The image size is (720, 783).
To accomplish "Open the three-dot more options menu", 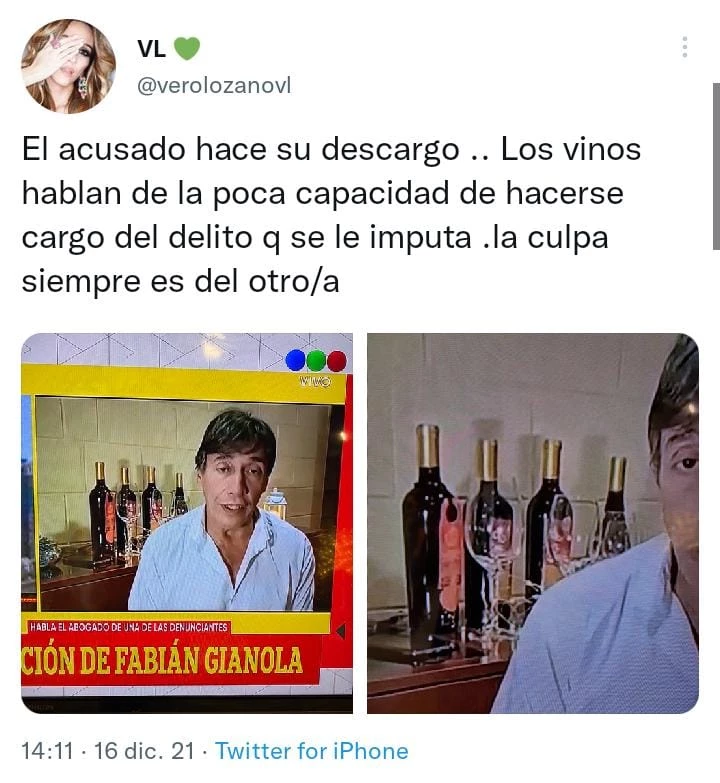I will 685,47.
